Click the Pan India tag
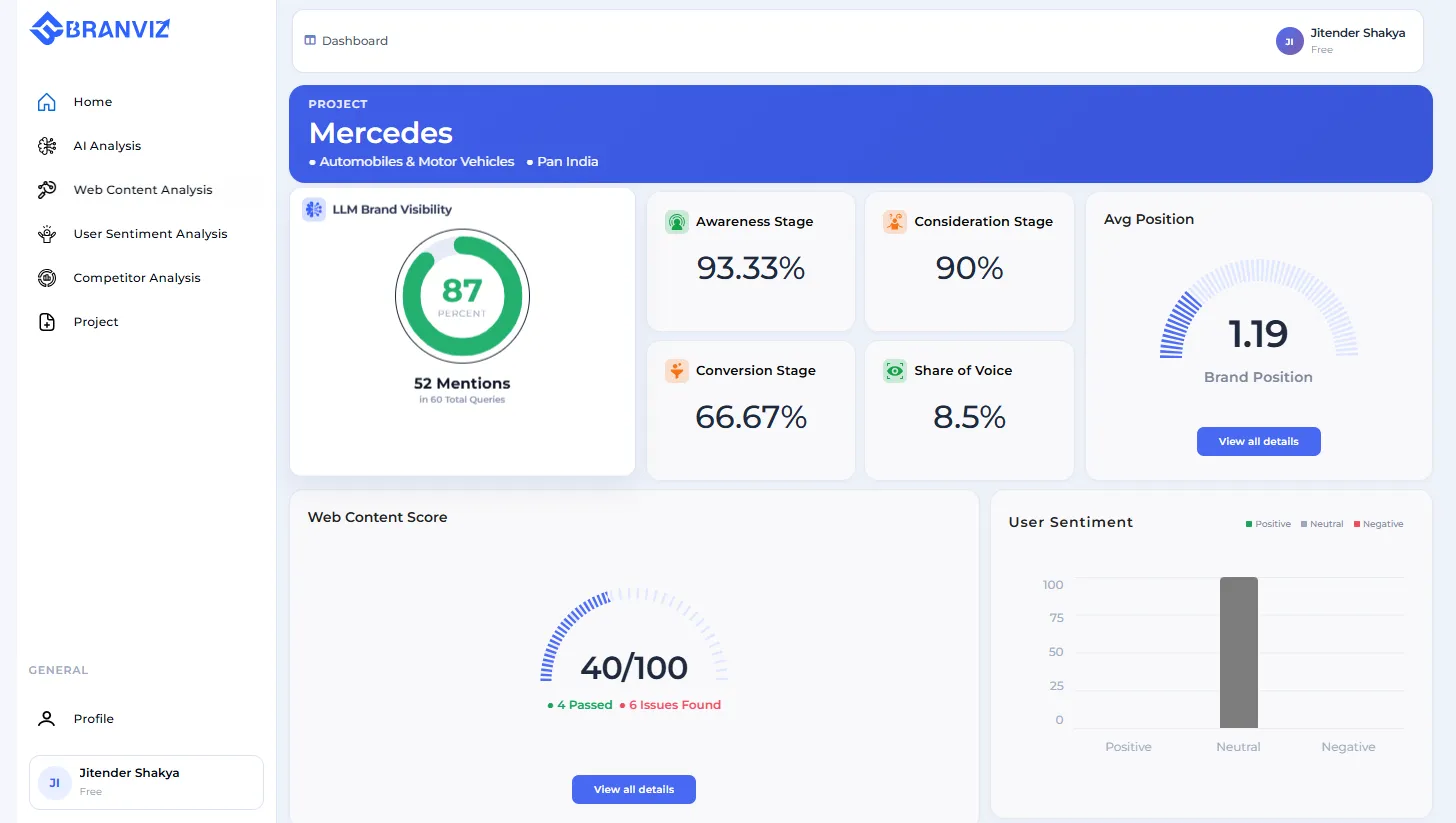Image resolution: width=1456 pixels, height=823 pixels. pos(568,161)
